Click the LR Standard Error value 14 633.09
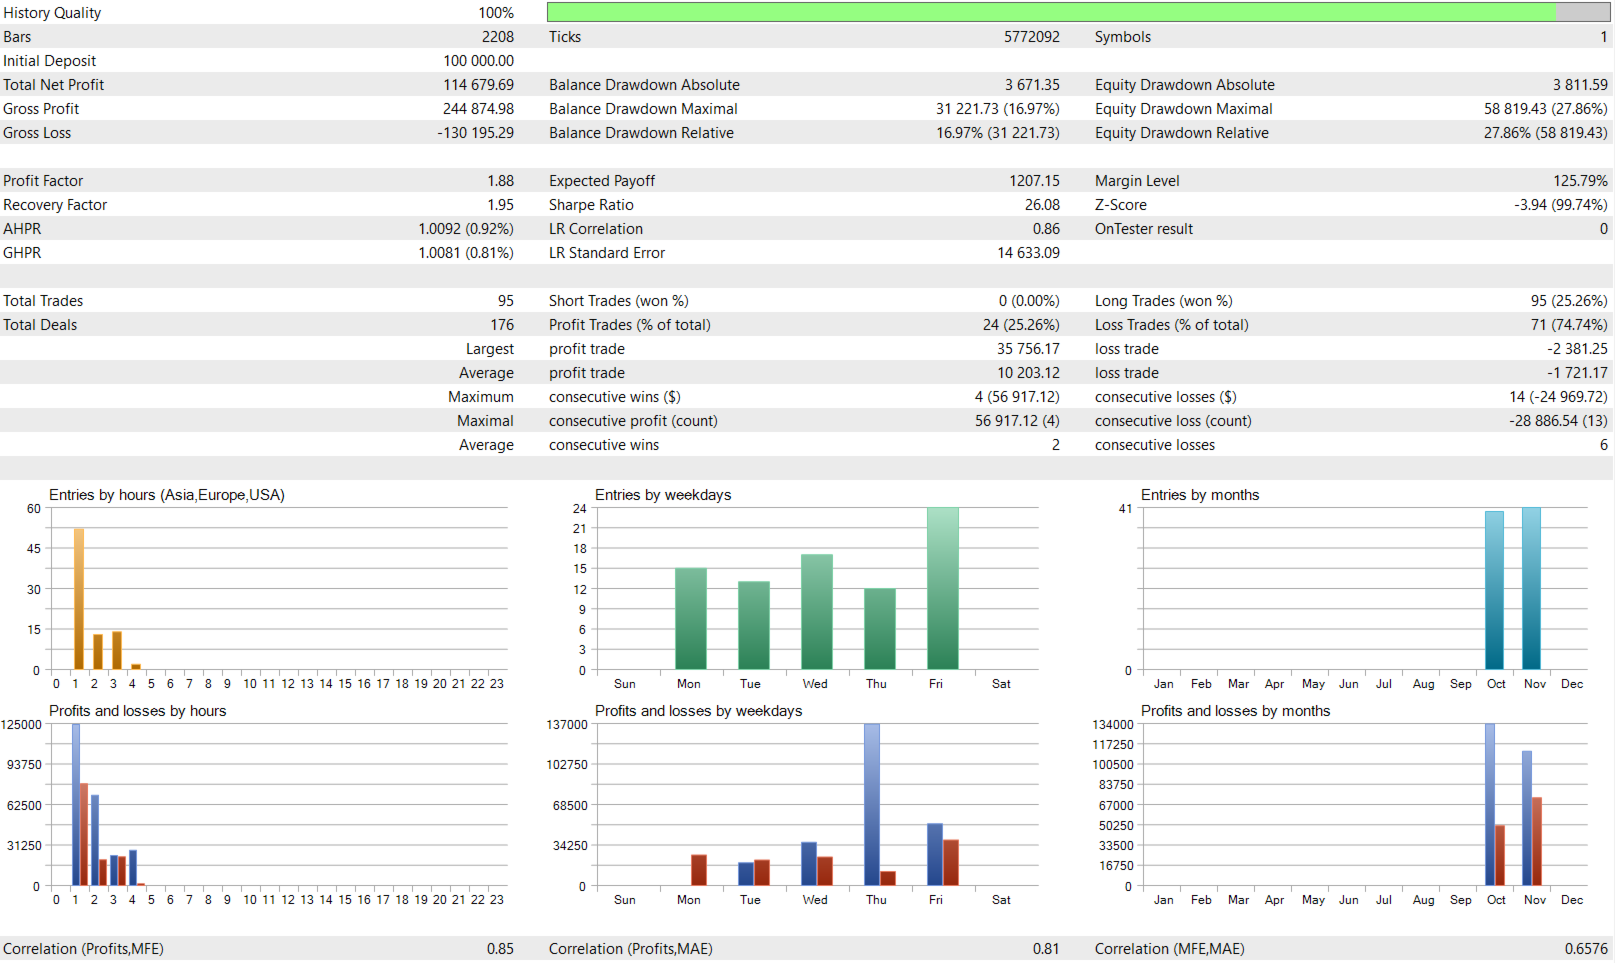The width and height of the screenshot is (1615, 963). [x=1028, y=253]
